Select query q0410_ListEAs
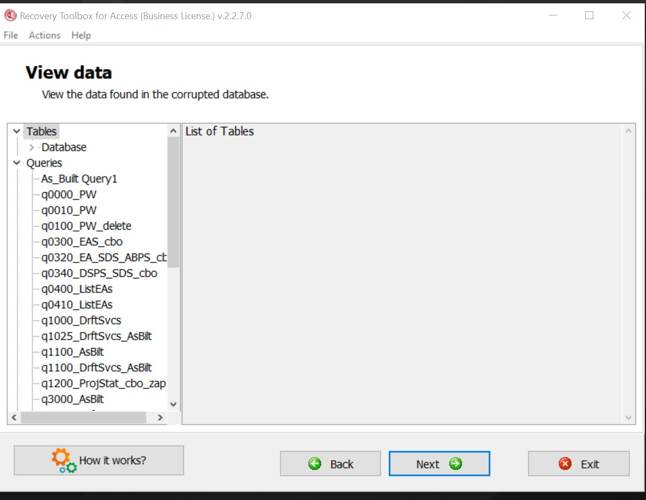The image size is (646, 500). 77,305
